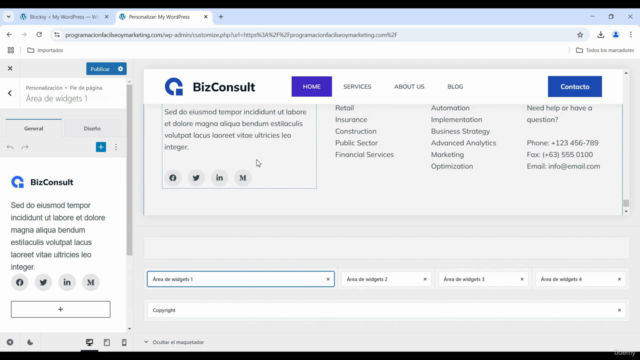Click the Business Strategy footer link

coord(460,131)
